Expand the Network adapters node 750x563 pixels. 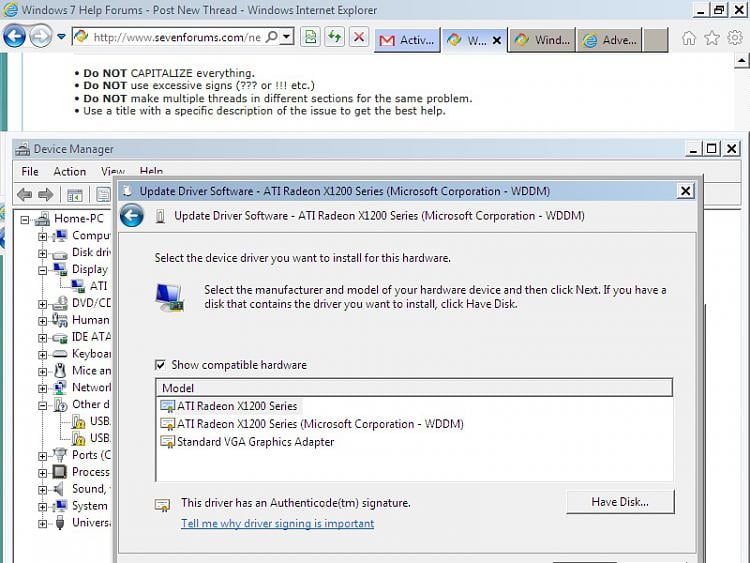(x=43, y=388)
